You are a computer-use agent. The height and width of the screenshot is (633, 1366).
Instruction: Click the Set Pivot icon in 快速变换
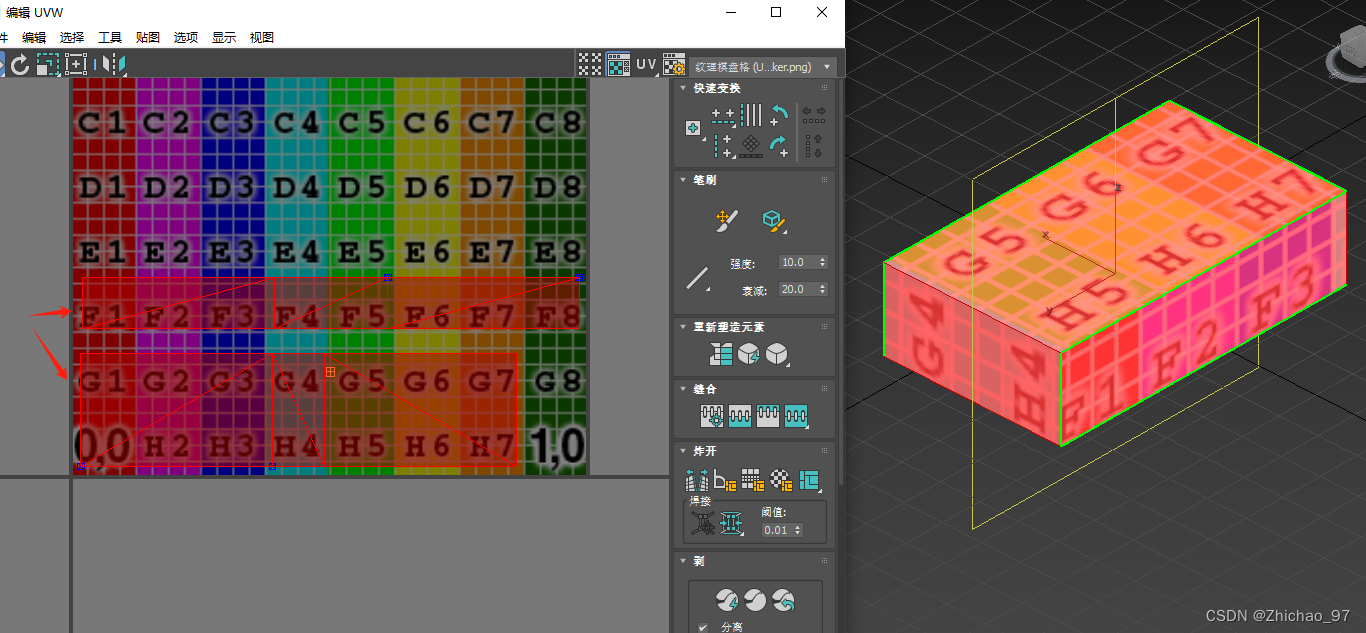click(693, 128)
